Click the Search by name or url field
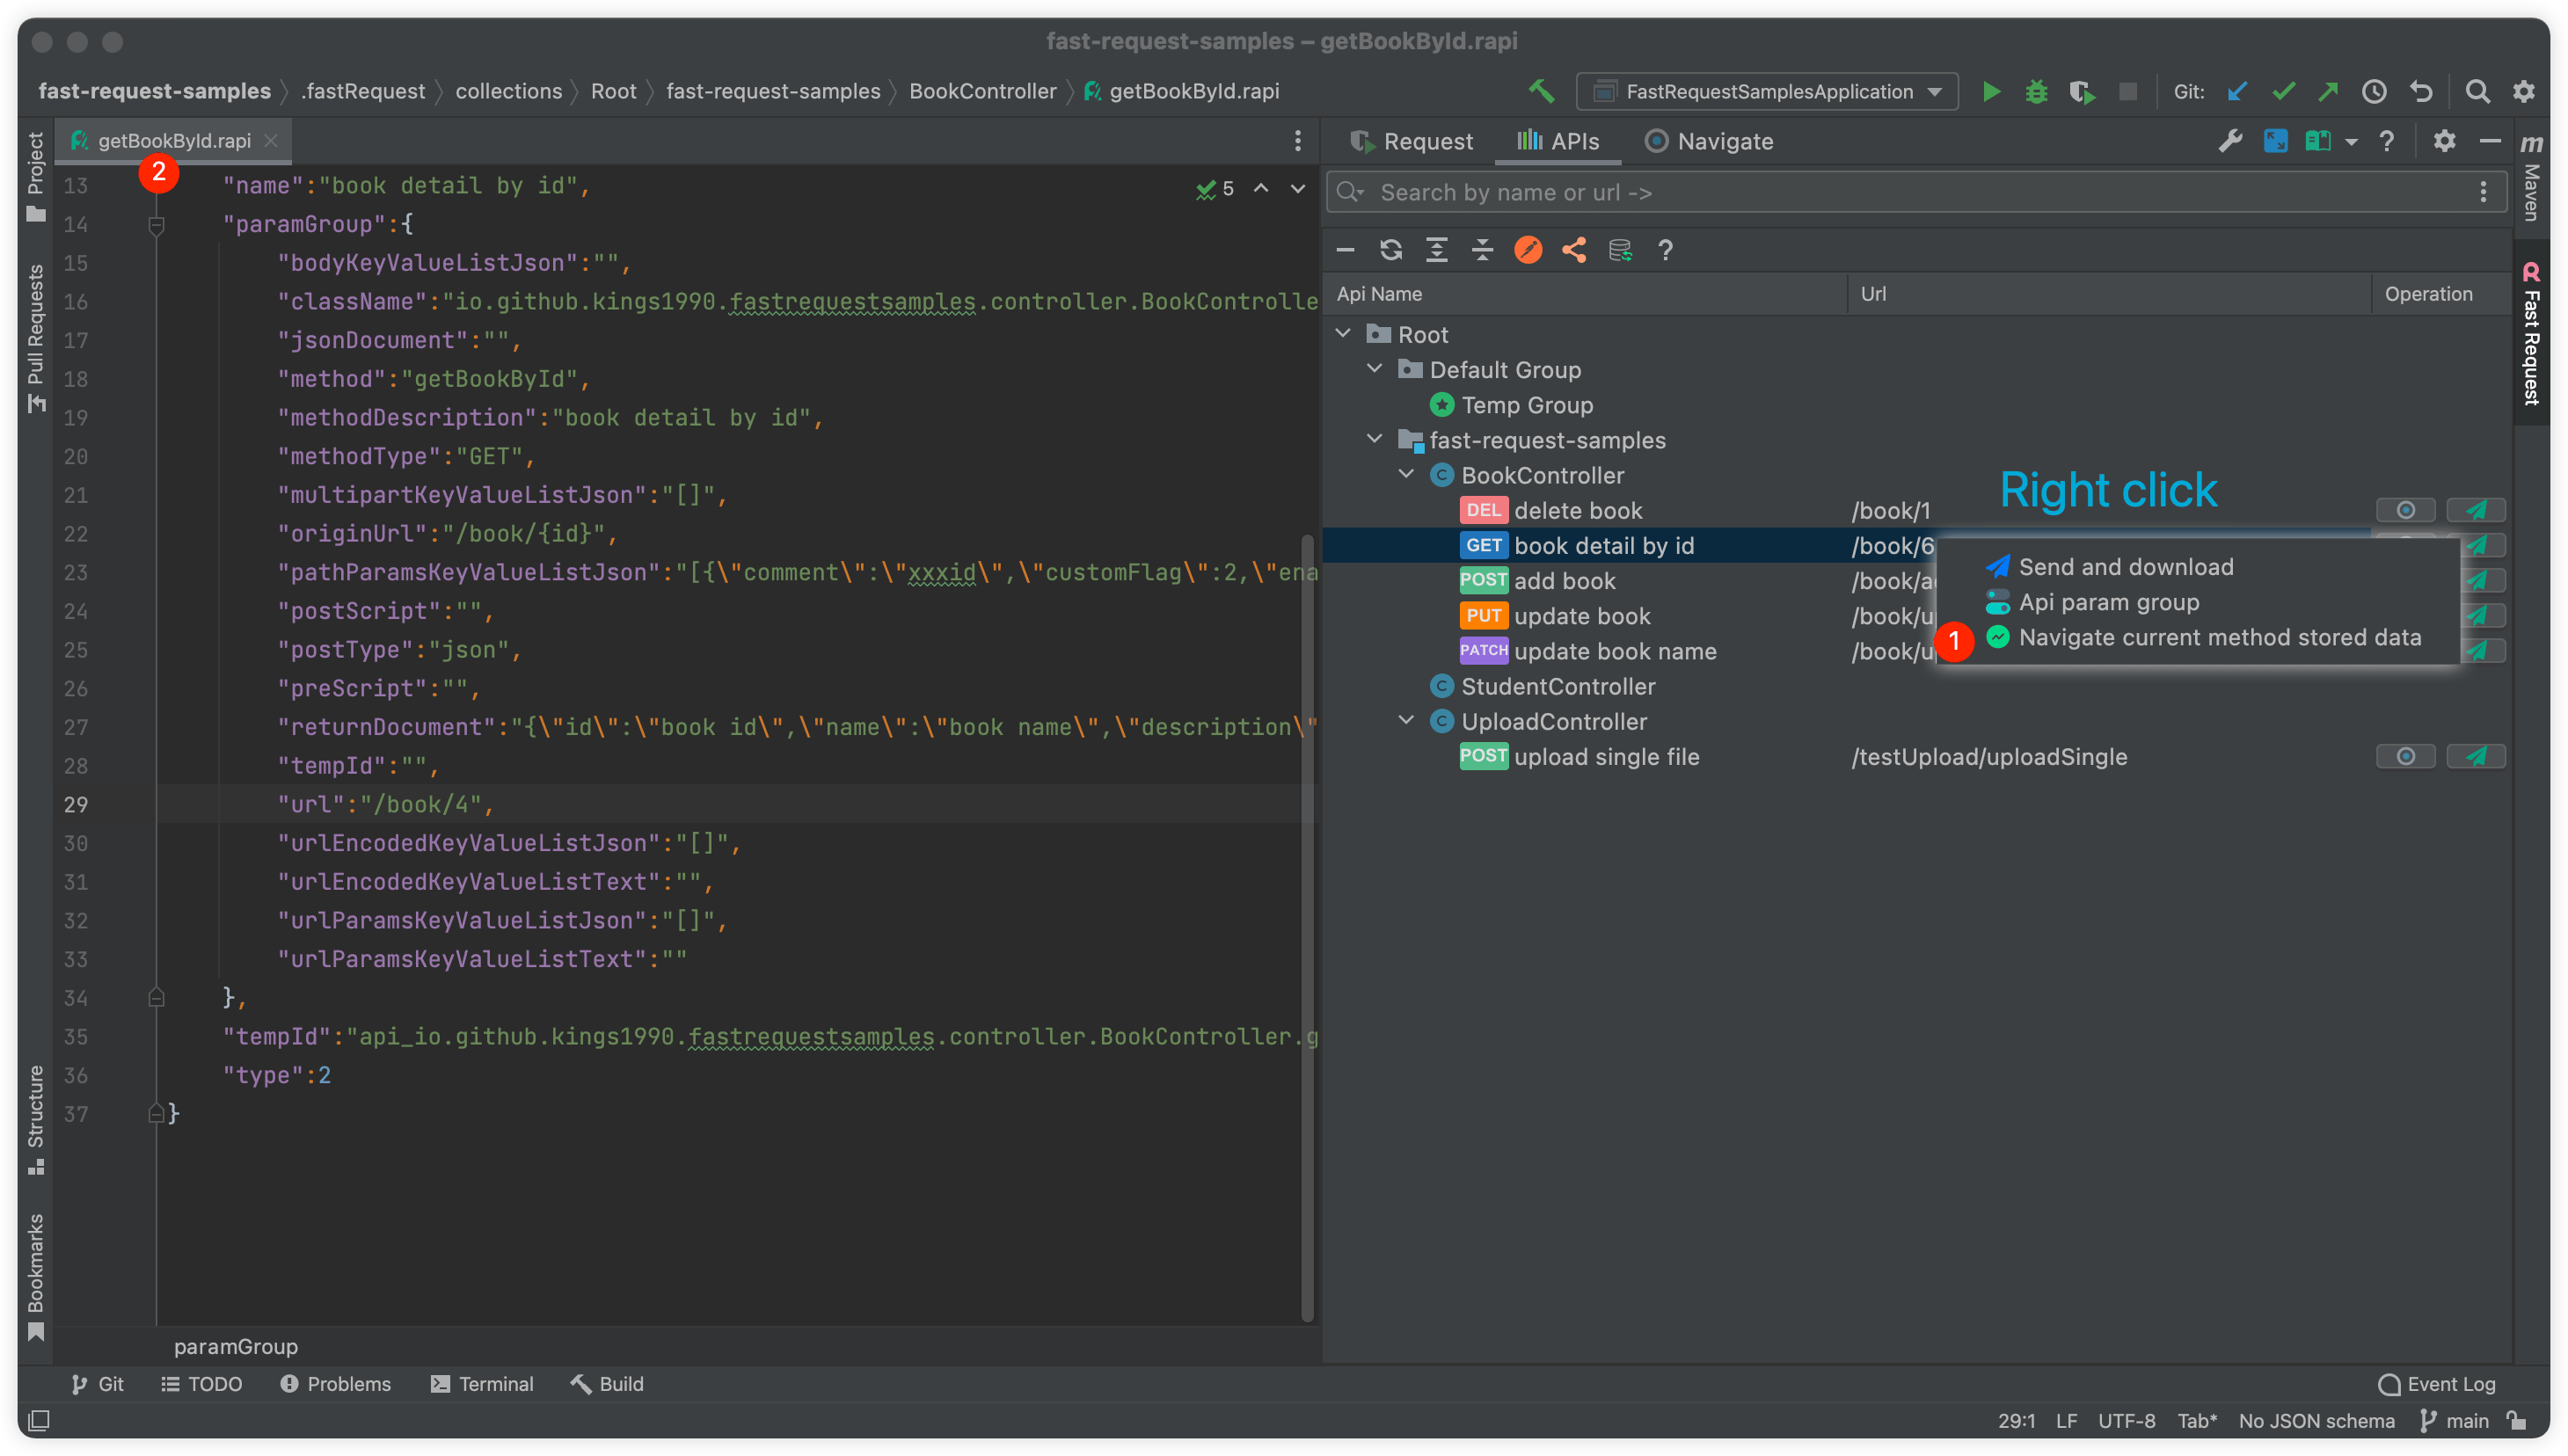 1800,192
